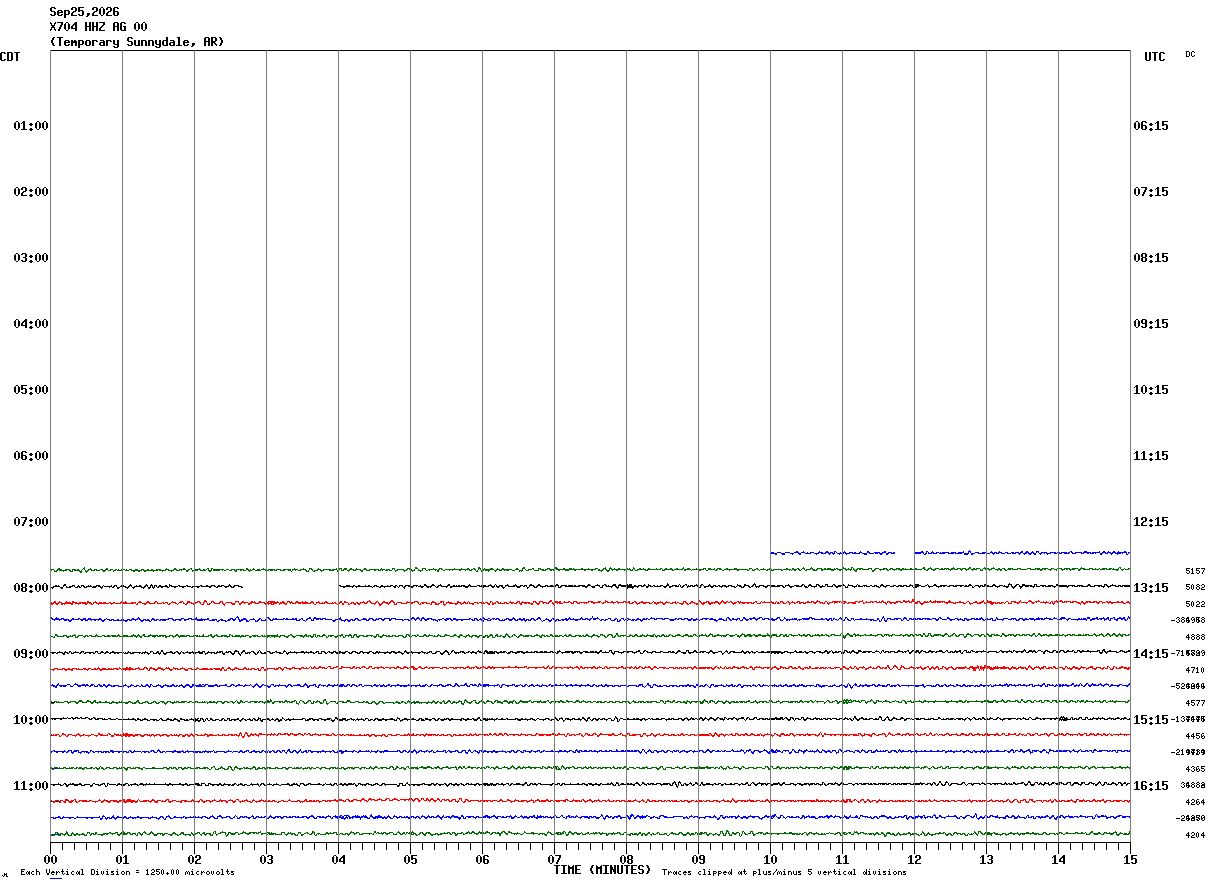Click the DC offset value 4204

click(x=1195, y=835)
